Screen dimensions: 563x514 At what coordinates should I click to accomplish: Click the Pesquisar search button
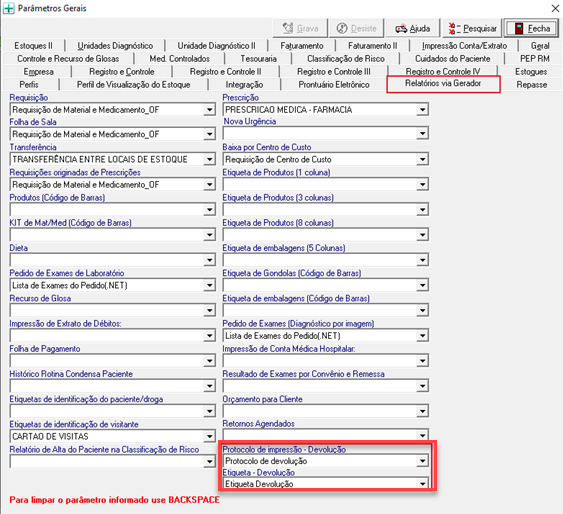click(473, 28)
